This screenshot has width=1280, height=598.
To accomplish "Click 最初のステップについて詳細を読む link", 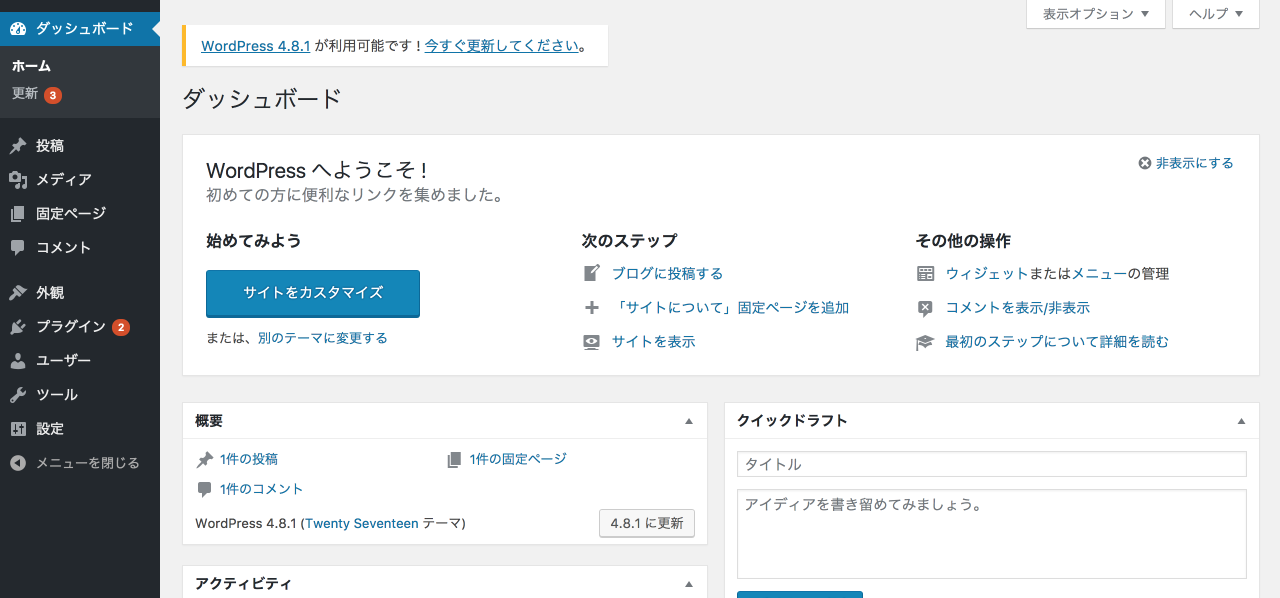I will pos(1057,342).
